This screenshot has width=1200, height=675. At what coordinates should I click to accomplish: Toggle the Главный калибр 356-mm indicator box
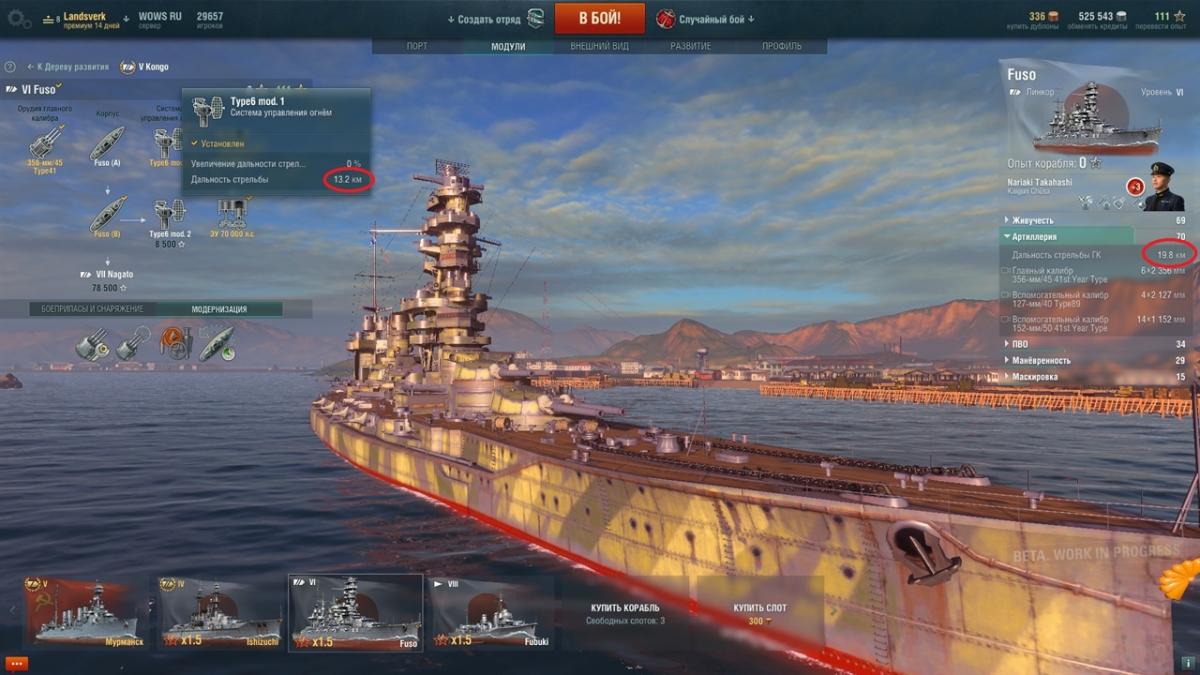click(1005, 272)
